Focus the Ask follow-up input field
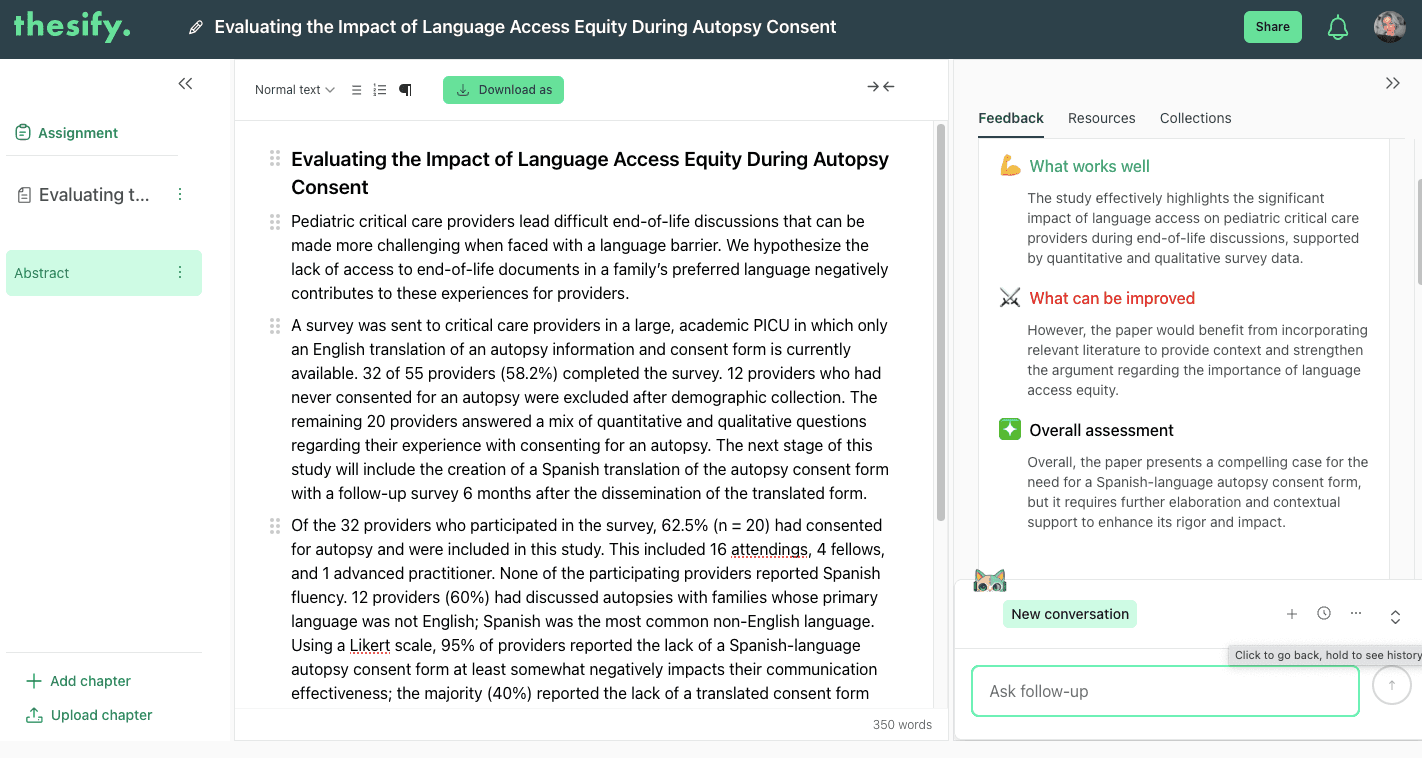Image resolution: width=1422 pixels, height=758 pixels. 1165,691
